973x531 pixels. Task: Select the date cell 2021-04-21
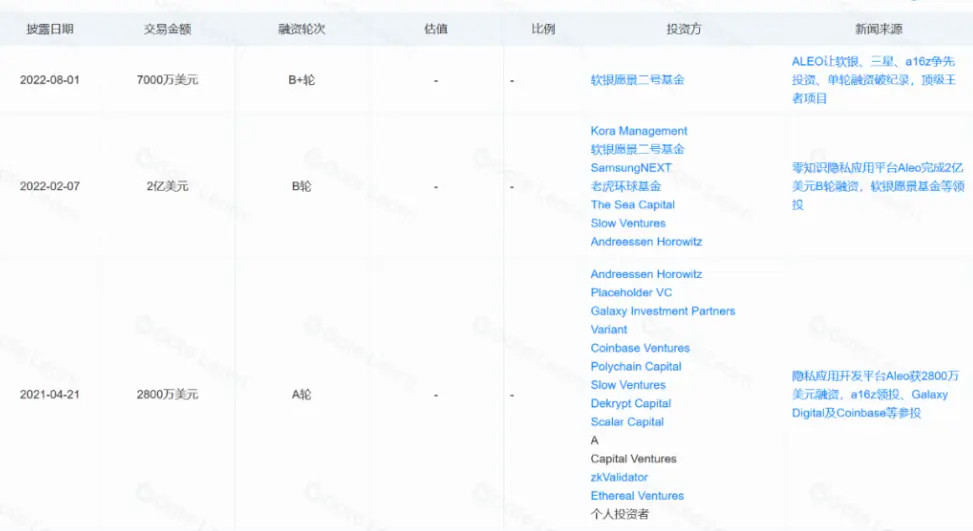tap(50, 395)
